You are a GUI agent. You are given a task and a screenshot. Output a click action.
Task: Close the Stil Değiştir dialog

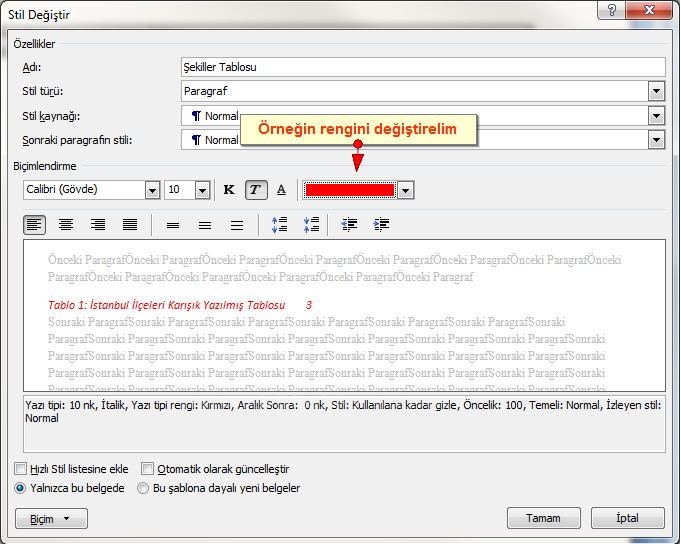pyautogui.click(x=649, y=10)
